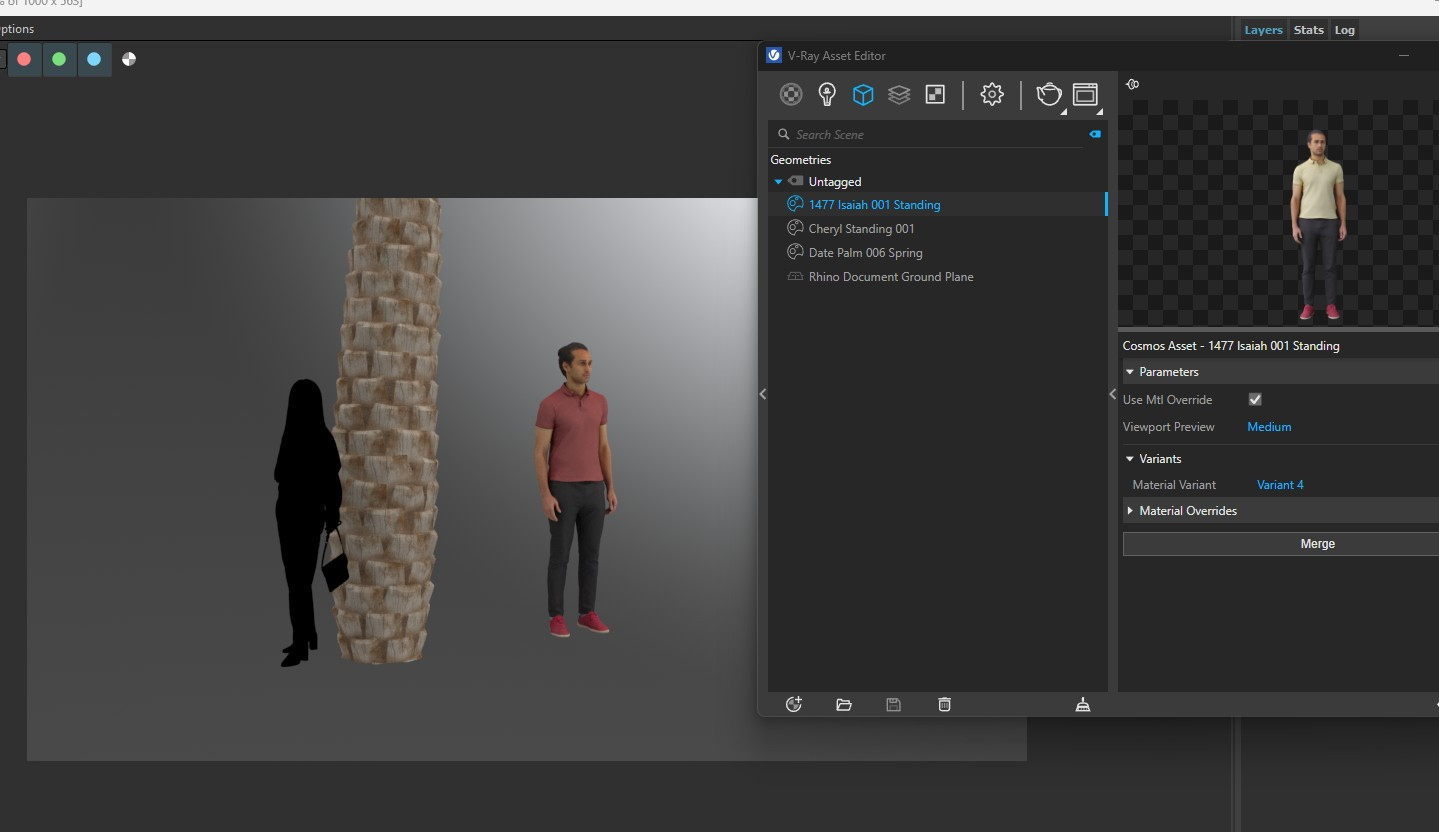Collapse the right properties panel arrow

tap(1113, 394)
